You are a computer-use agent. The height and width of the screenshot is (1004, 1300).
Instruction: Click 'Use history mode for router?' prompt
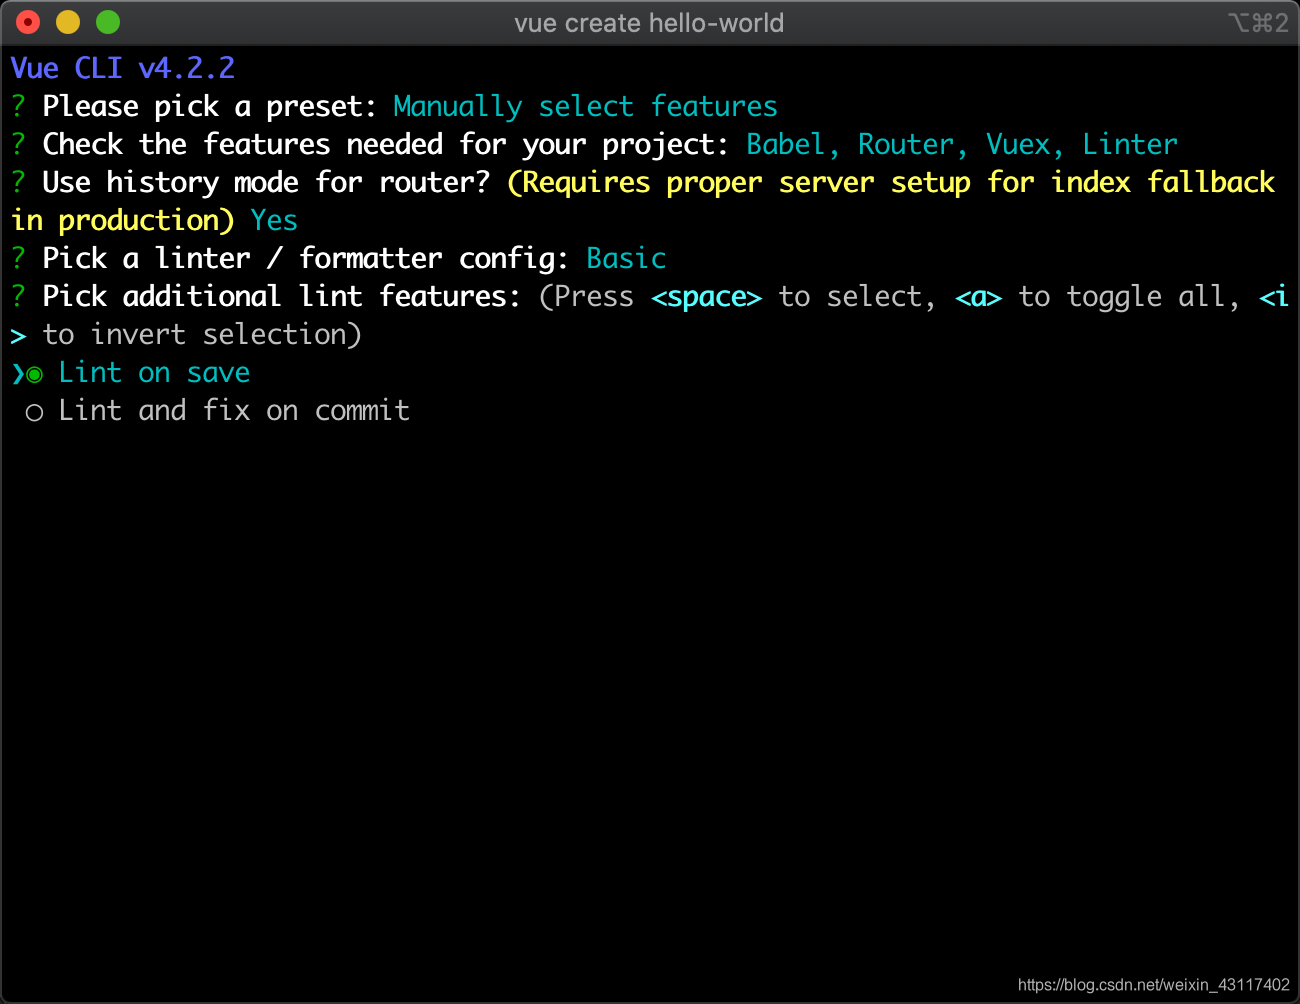[266, 182]
